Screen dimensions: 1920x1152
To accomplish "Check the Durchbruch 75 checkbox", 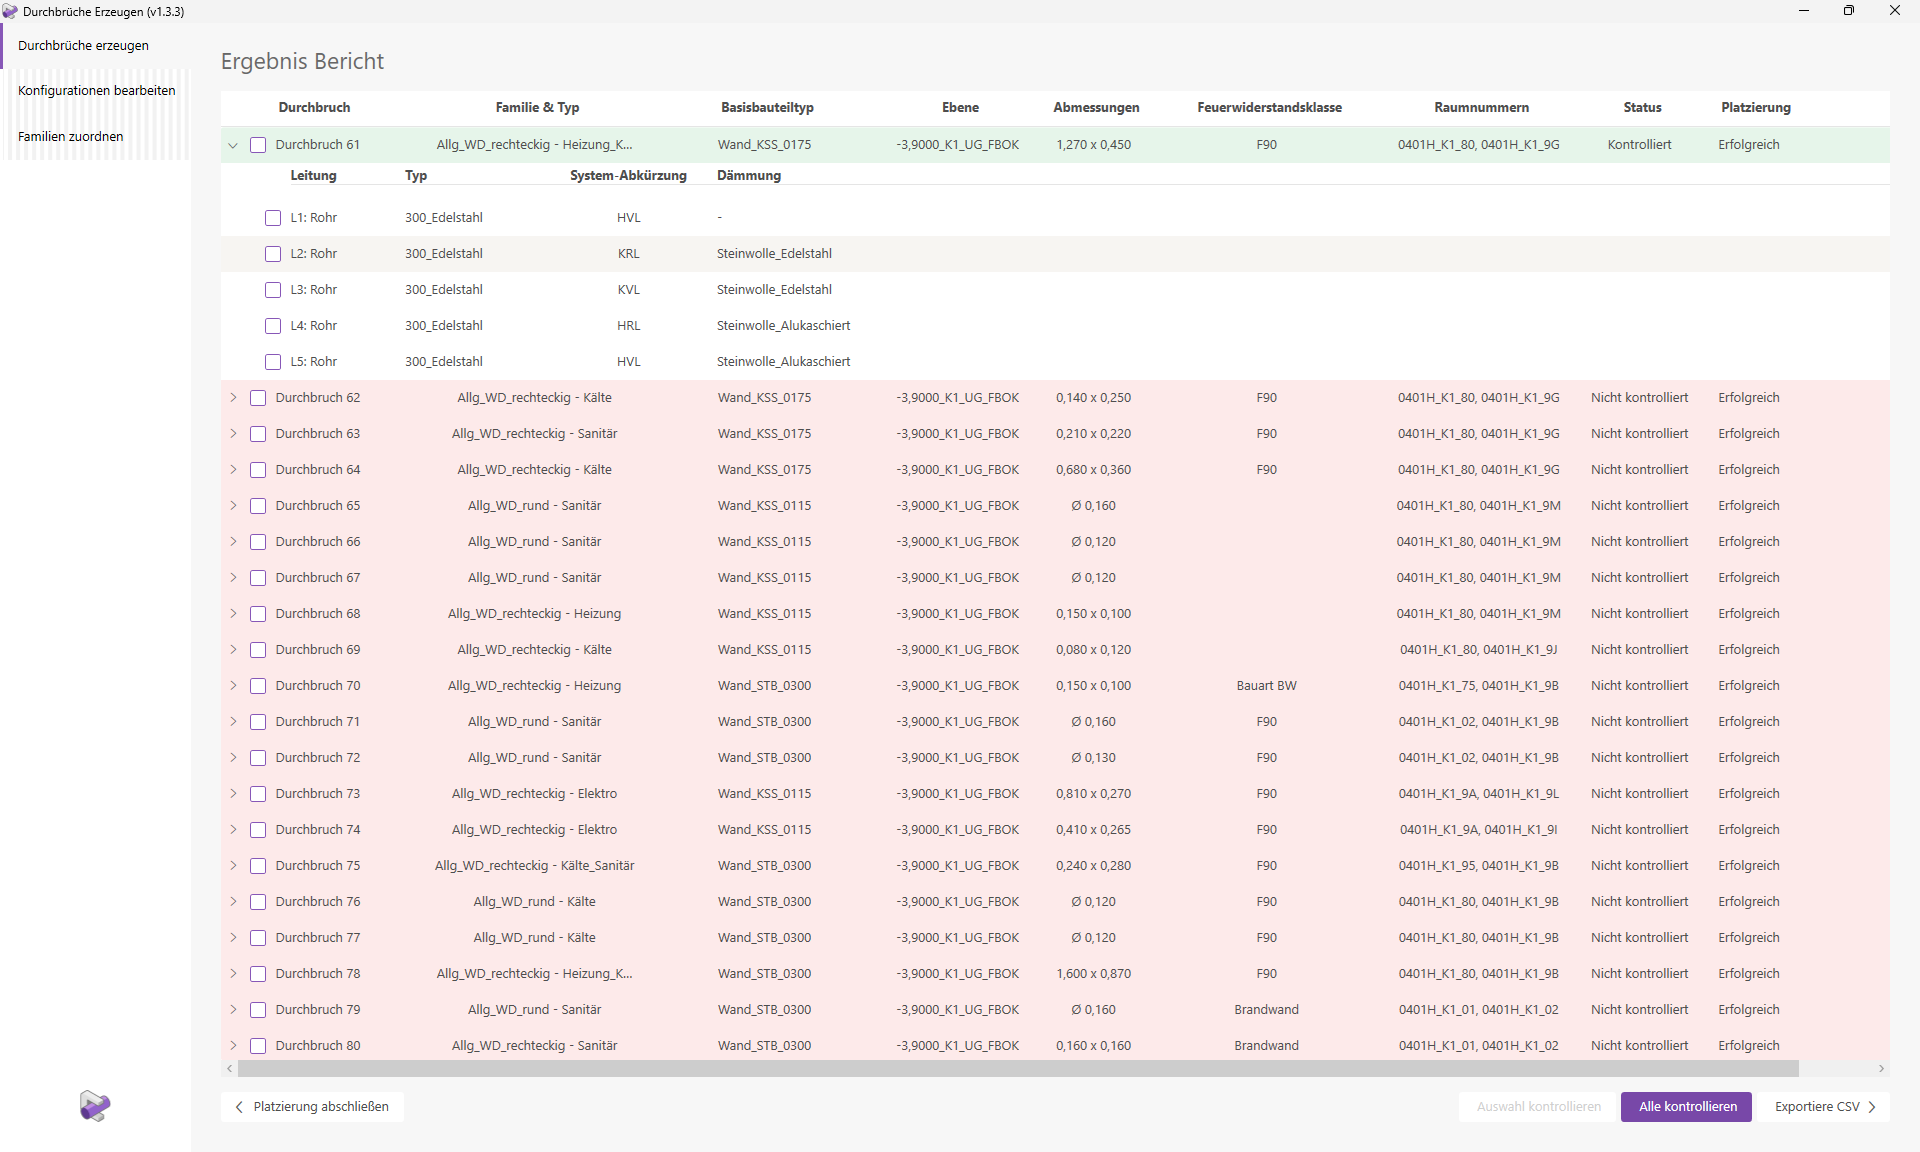I will pos(258,866).
